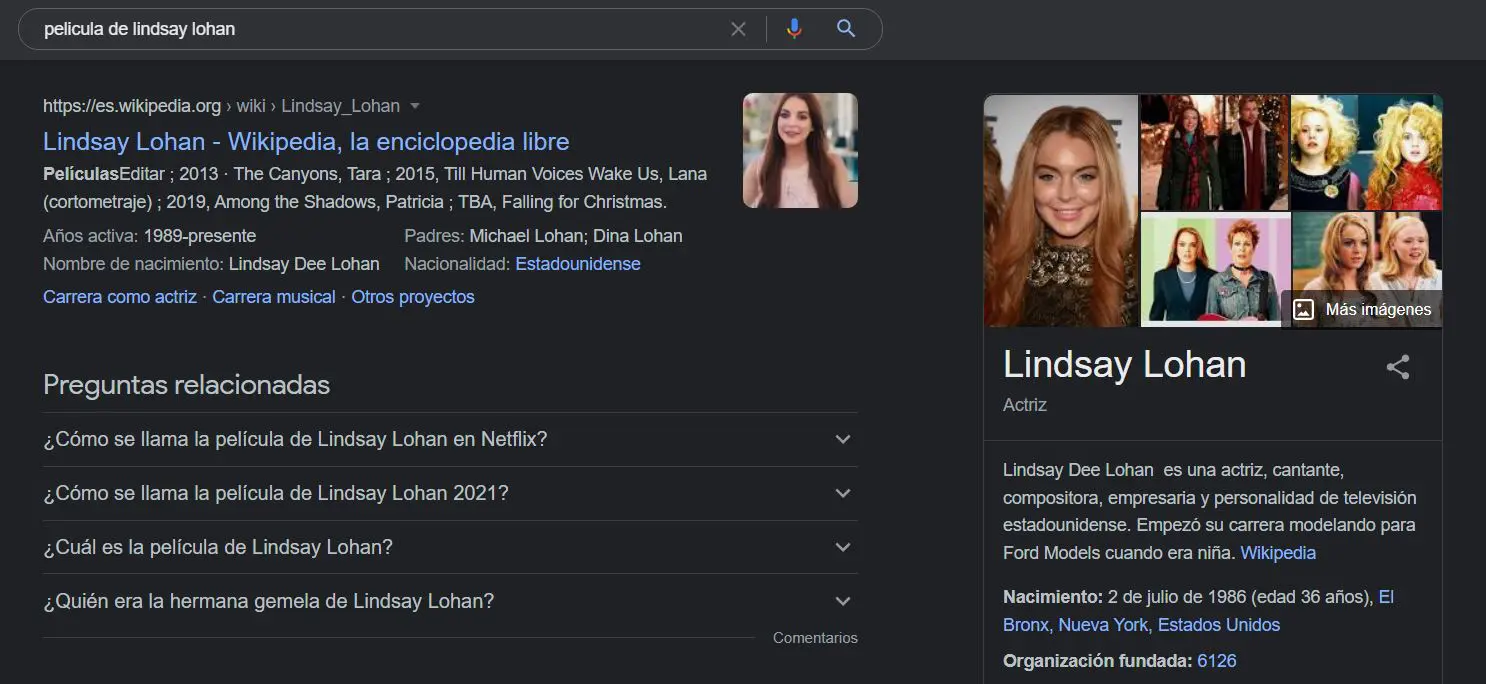Open the Otros proyectos link
The height and width of the screenshot is (684, 1486).
(x=413, y=297)
